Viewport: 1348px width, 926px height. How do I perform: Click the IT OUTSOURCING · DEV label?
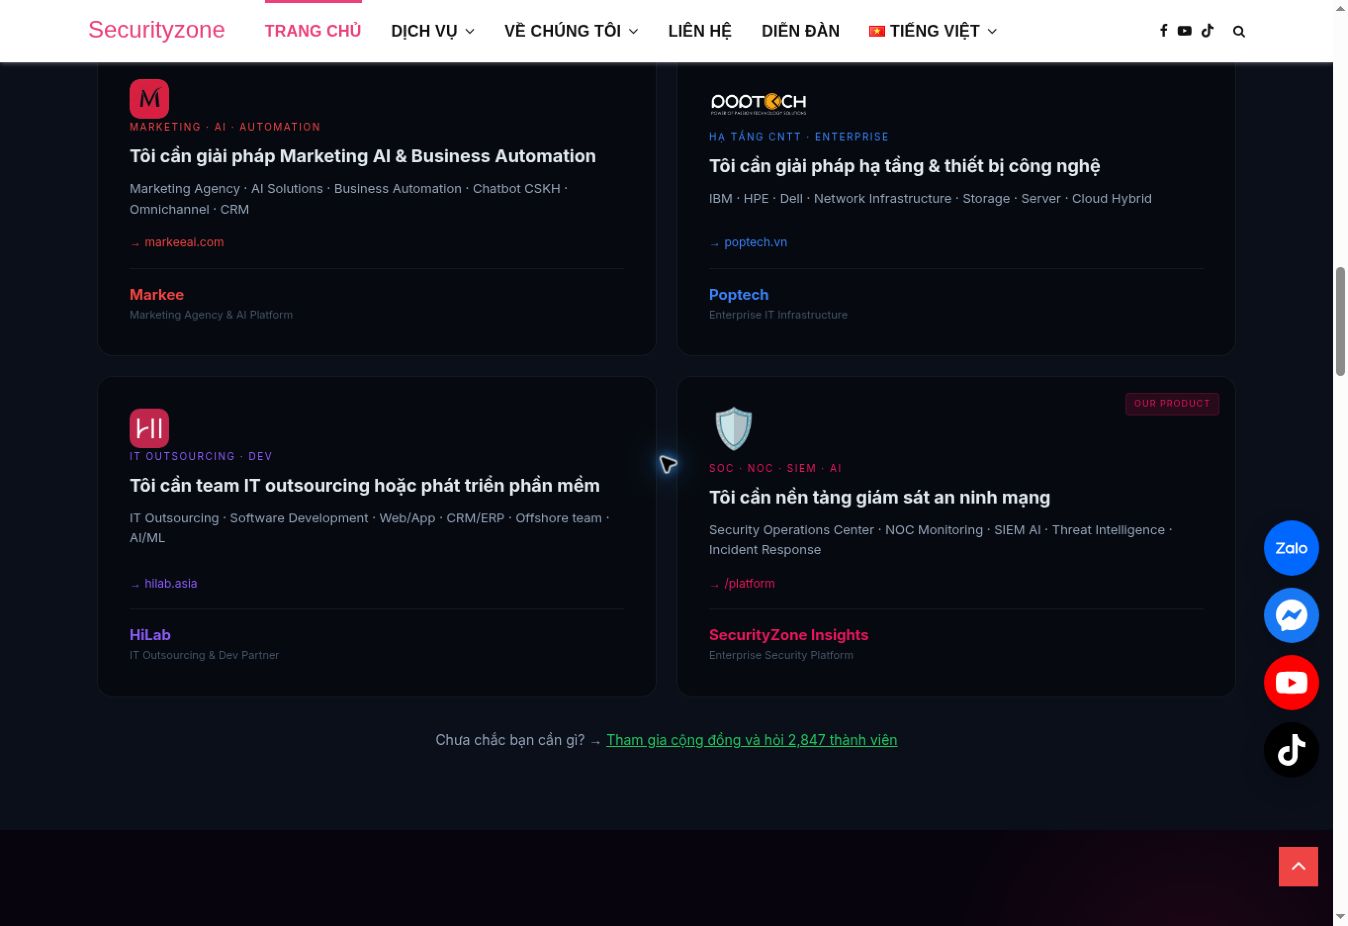click(201, 456)
